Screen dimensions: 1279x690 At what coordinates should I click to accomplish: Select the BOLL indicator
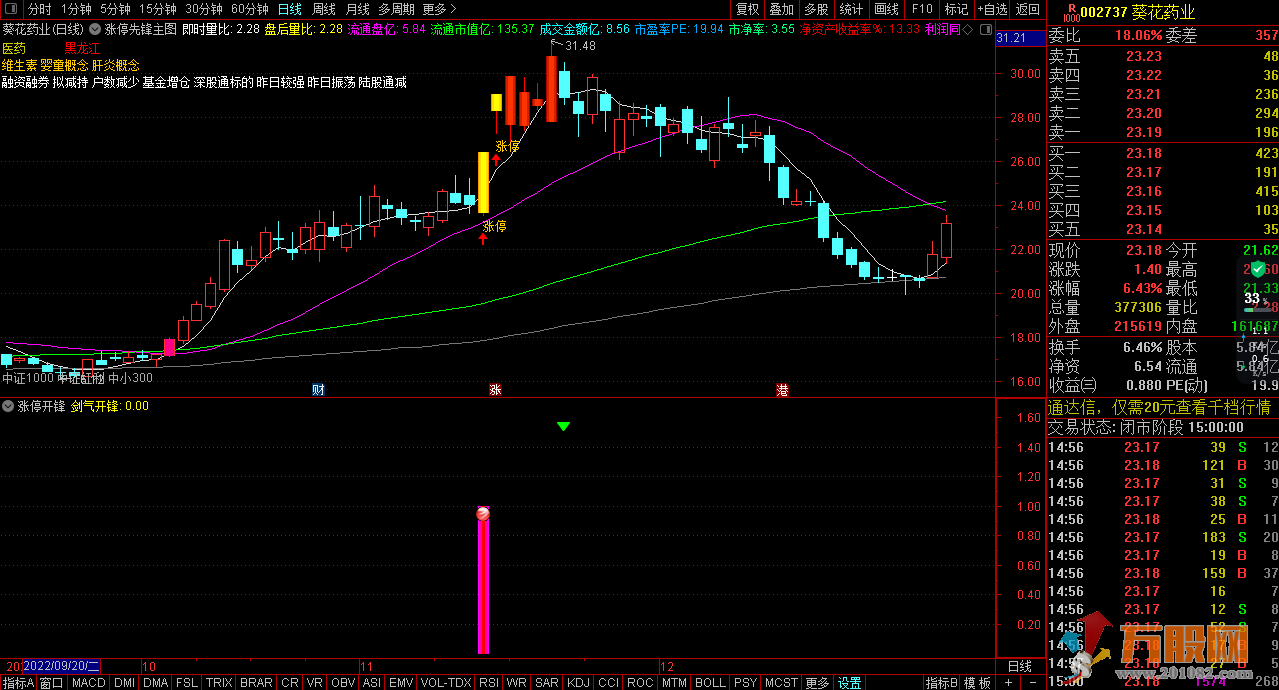click(x=709, y=683)
